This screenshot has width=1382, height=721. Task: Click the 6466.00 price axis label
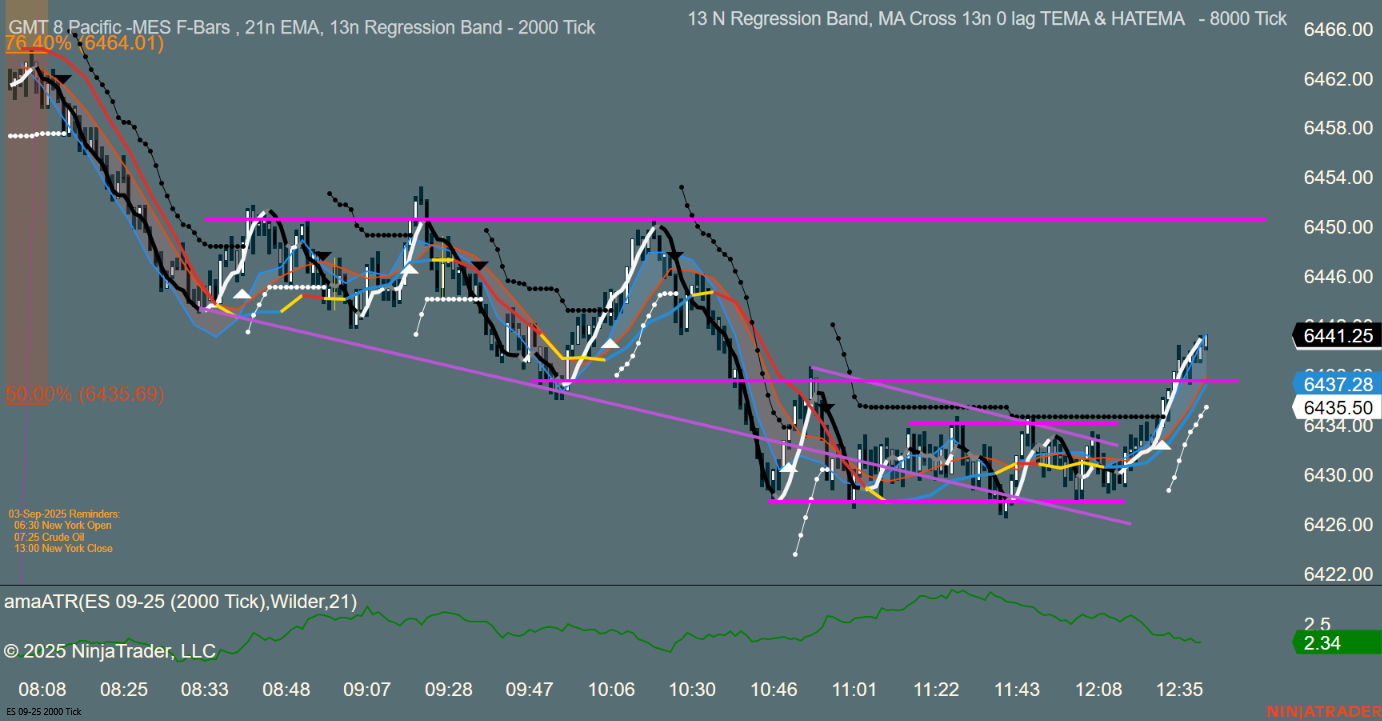coord(1338,30)
